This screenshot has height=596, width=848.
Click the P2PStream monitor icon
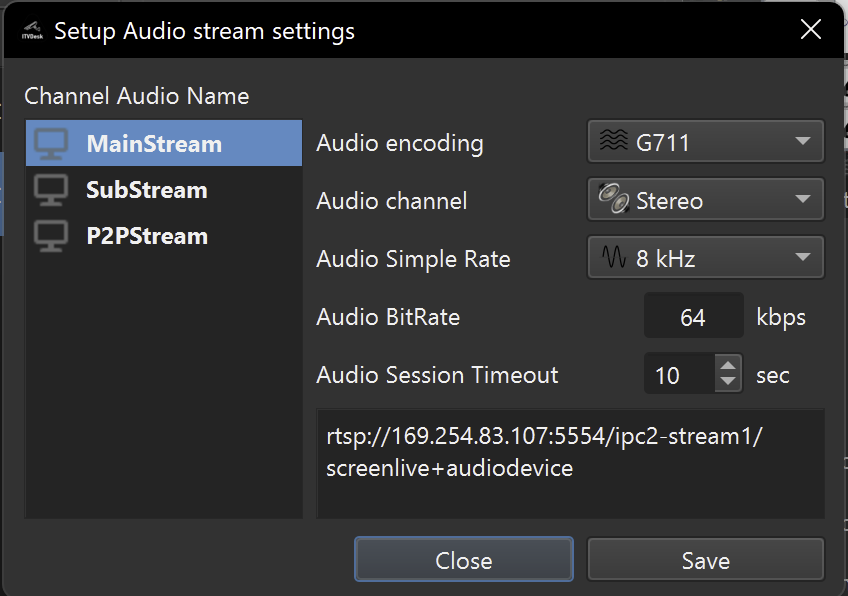pyautogui.click(x=51, y=236)
